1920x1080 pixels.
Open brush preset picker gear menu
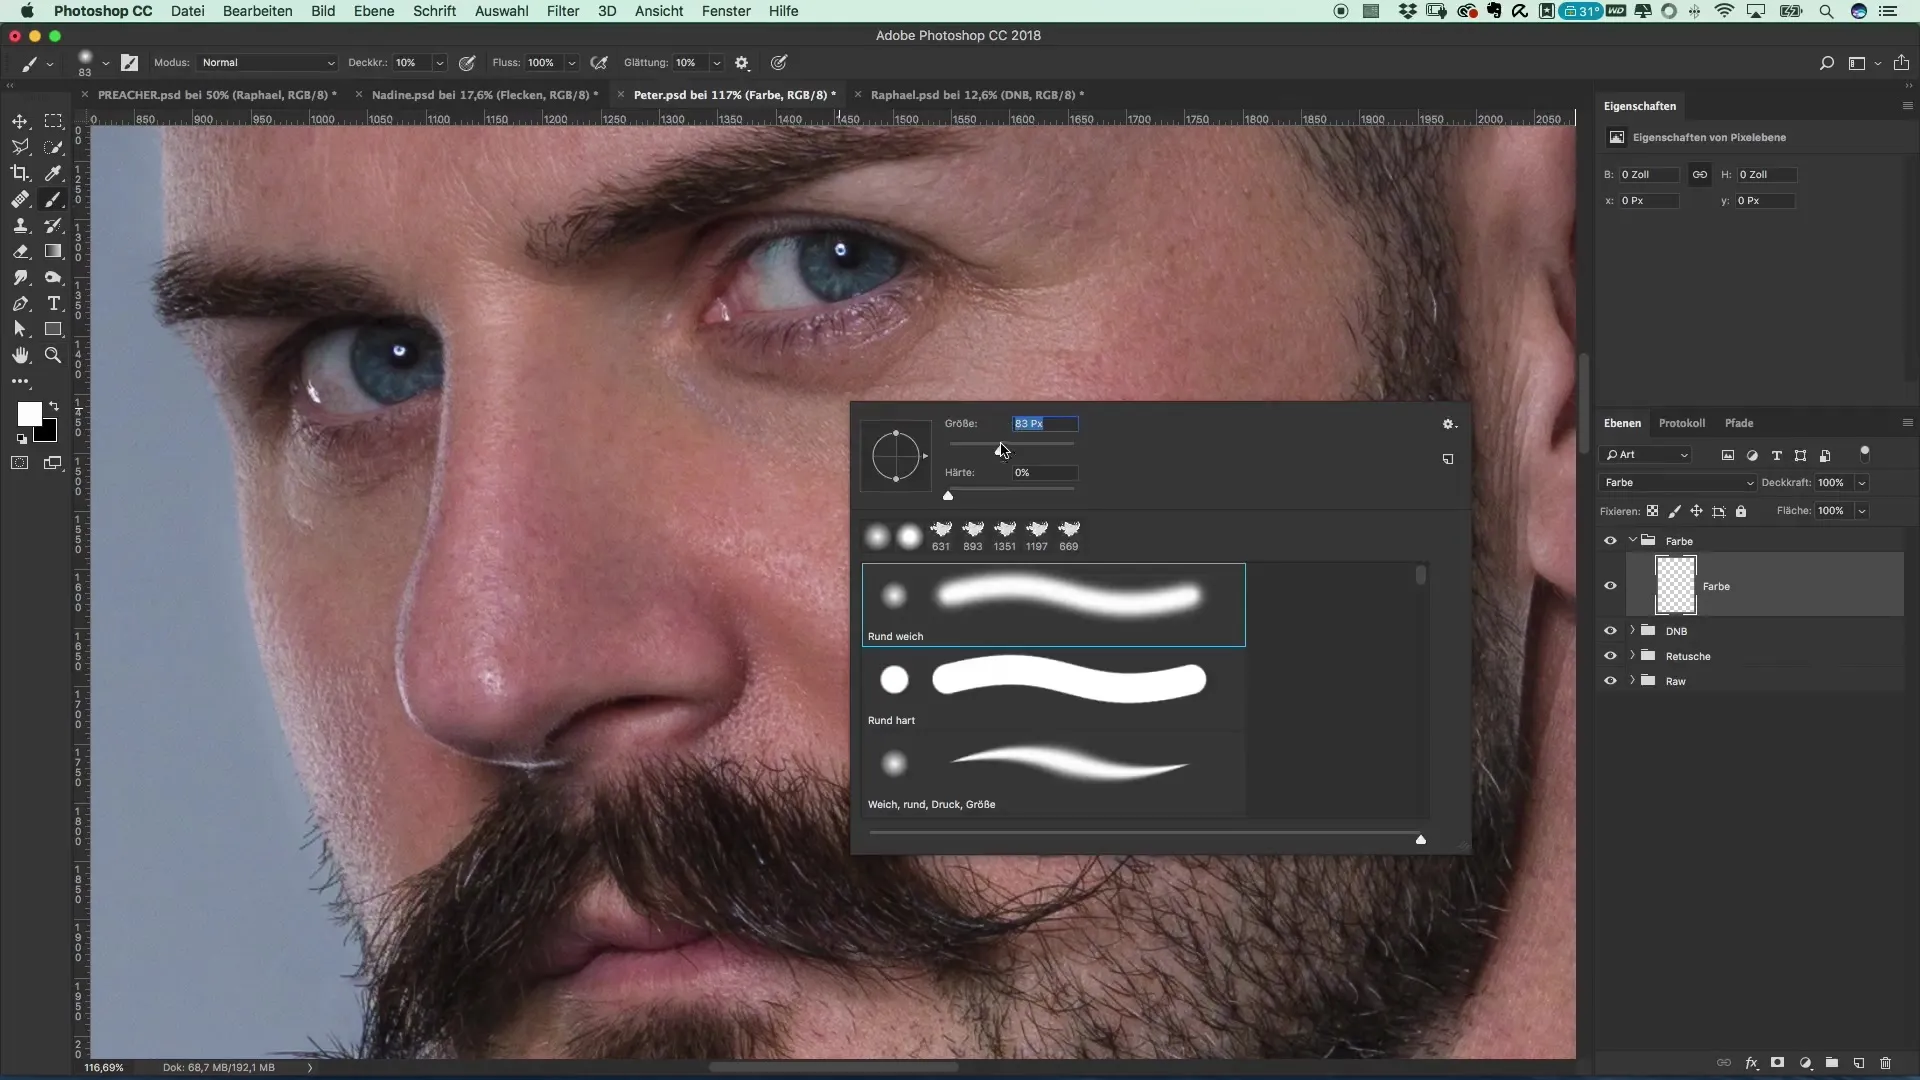[x=1449, y=424]
